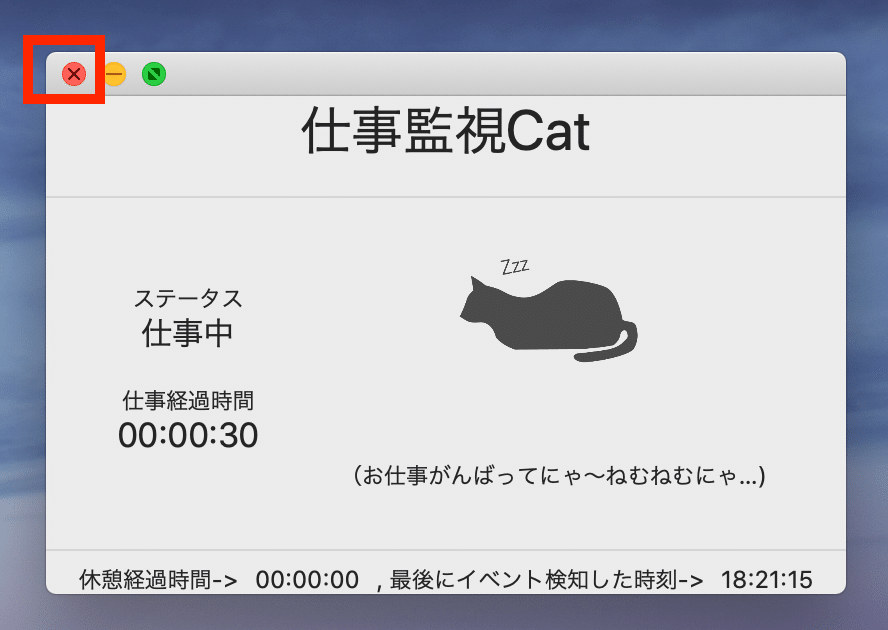Screen dimensions: 888x630
Task: Click the yellow minimize button
Action: pos(114,73)
